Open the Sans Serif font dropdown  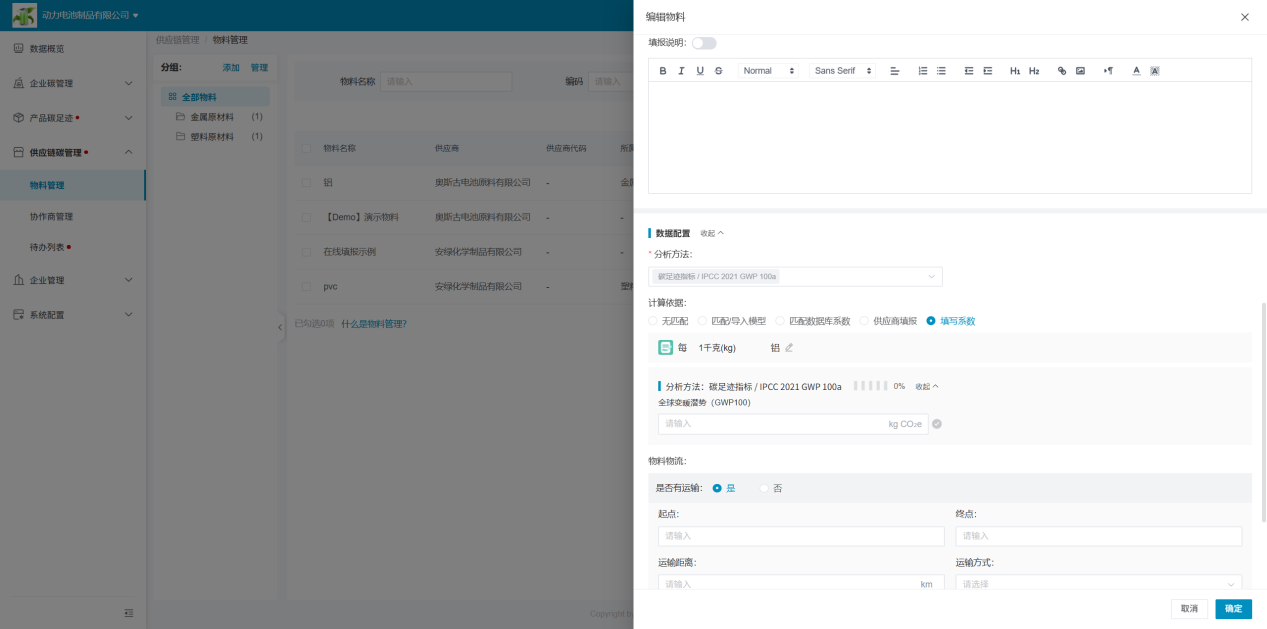point(842,71)
